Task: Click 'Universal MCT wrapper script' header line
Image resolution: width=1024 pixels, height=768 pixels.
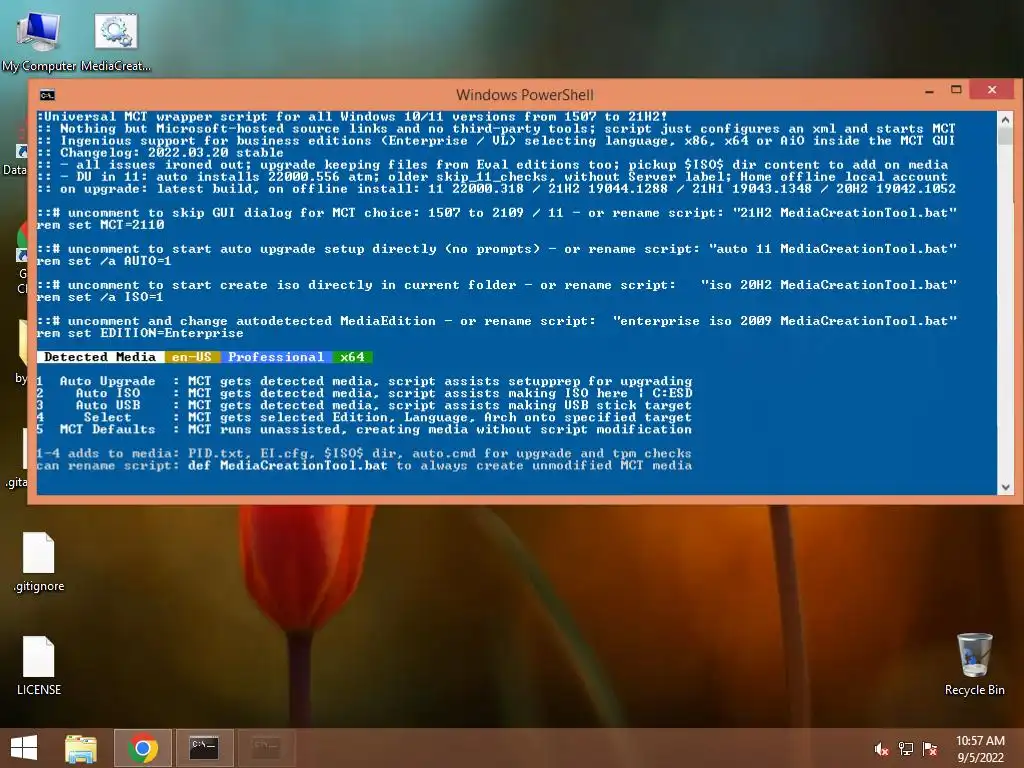Action: click(x=353, y=117)
